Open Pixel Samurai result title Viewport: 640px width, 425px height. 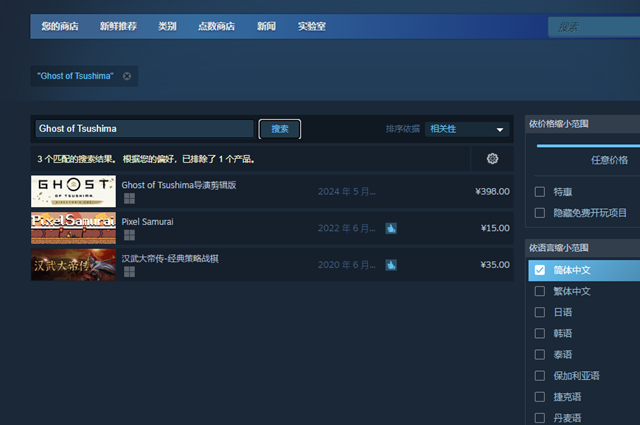tap(147, 222)
